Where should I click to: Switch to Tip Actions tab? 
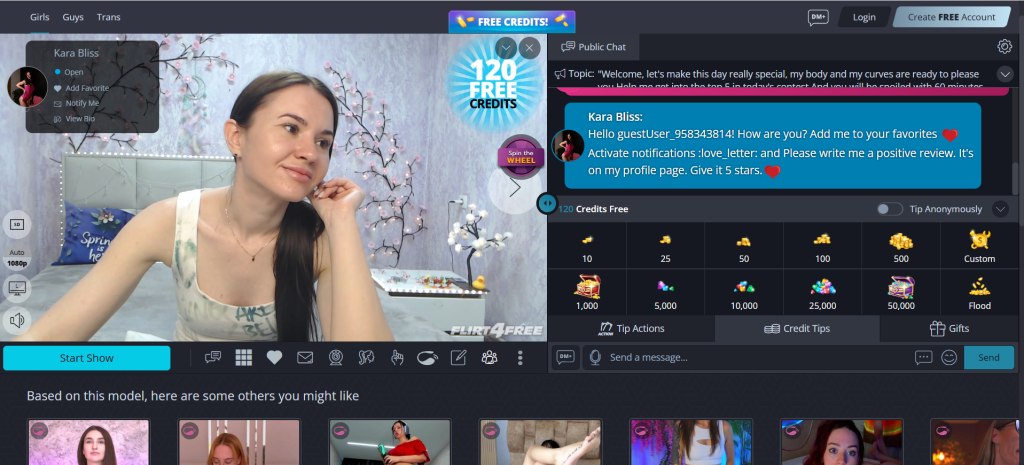tap(632, 329)
